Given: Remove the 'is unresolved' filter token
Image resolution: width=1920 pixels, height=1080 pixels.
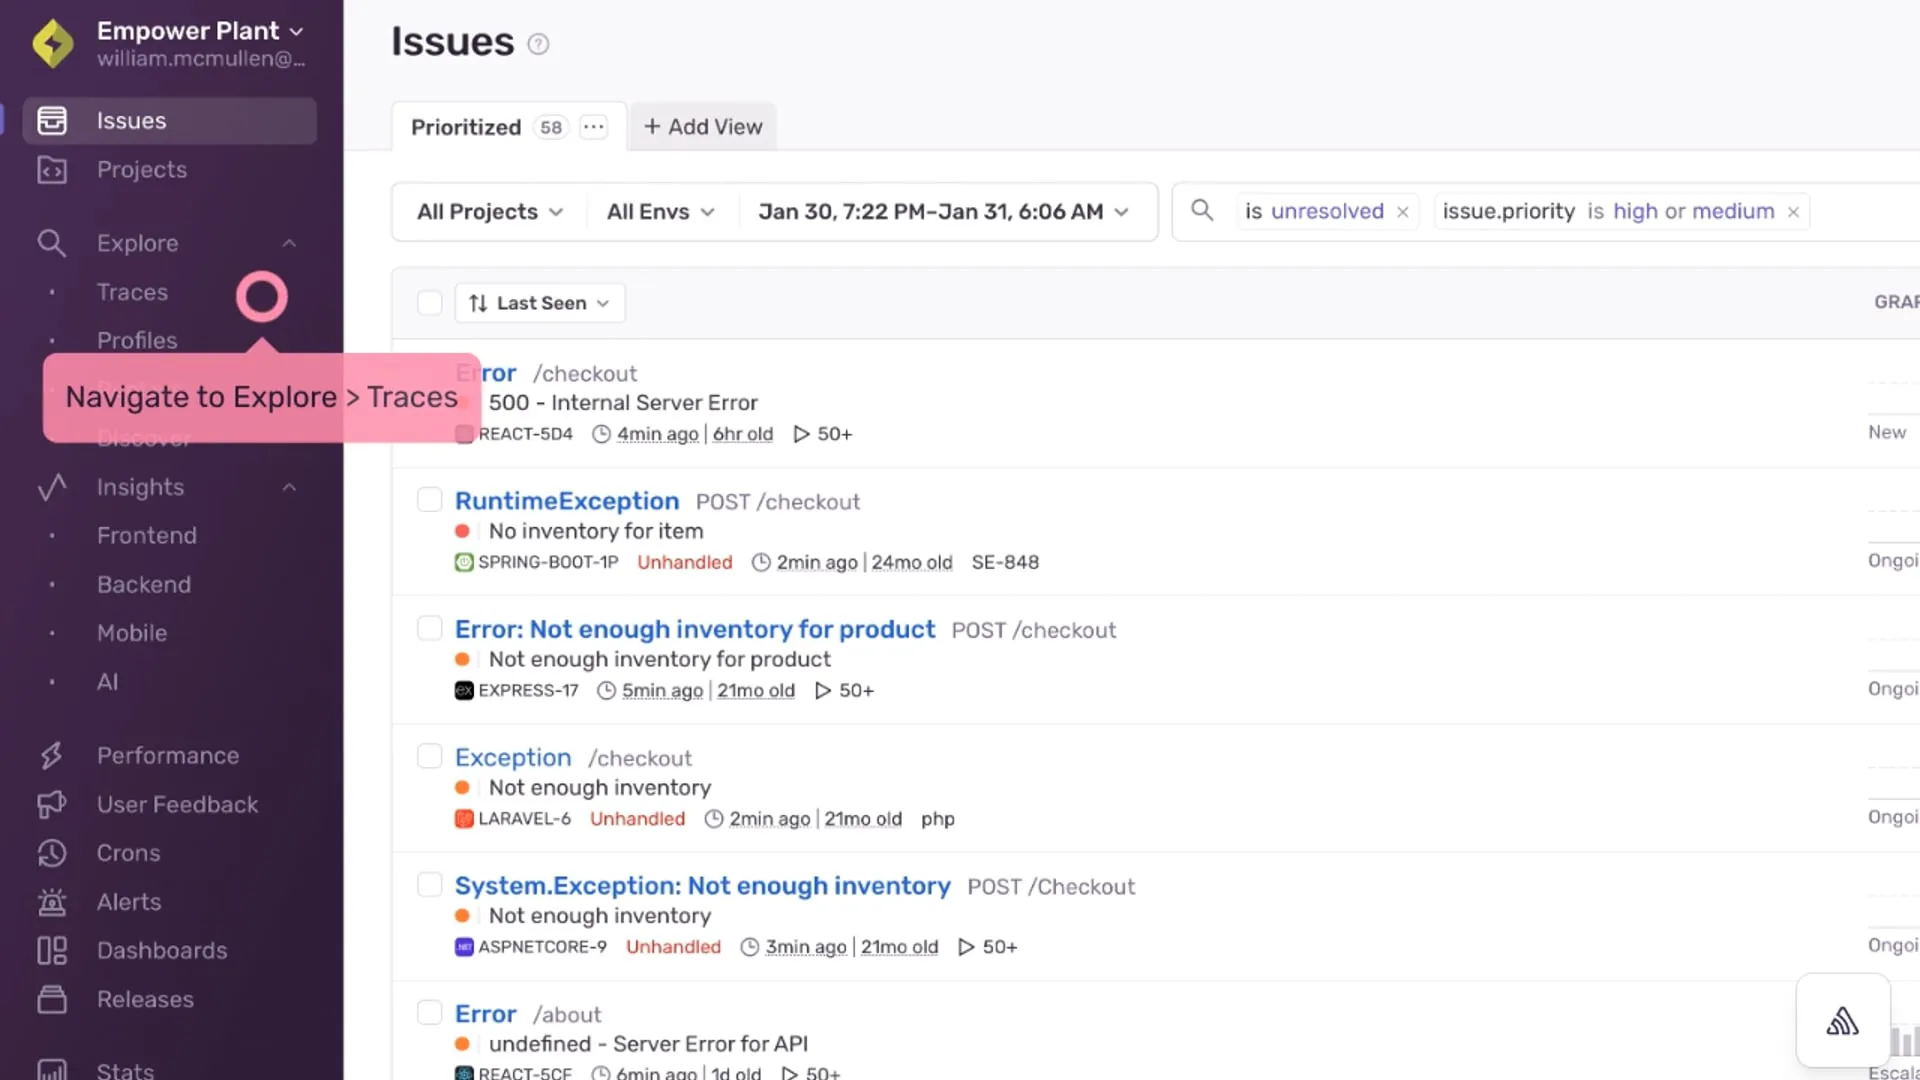Looking at the screenshot, I should tap(1402, 212).
